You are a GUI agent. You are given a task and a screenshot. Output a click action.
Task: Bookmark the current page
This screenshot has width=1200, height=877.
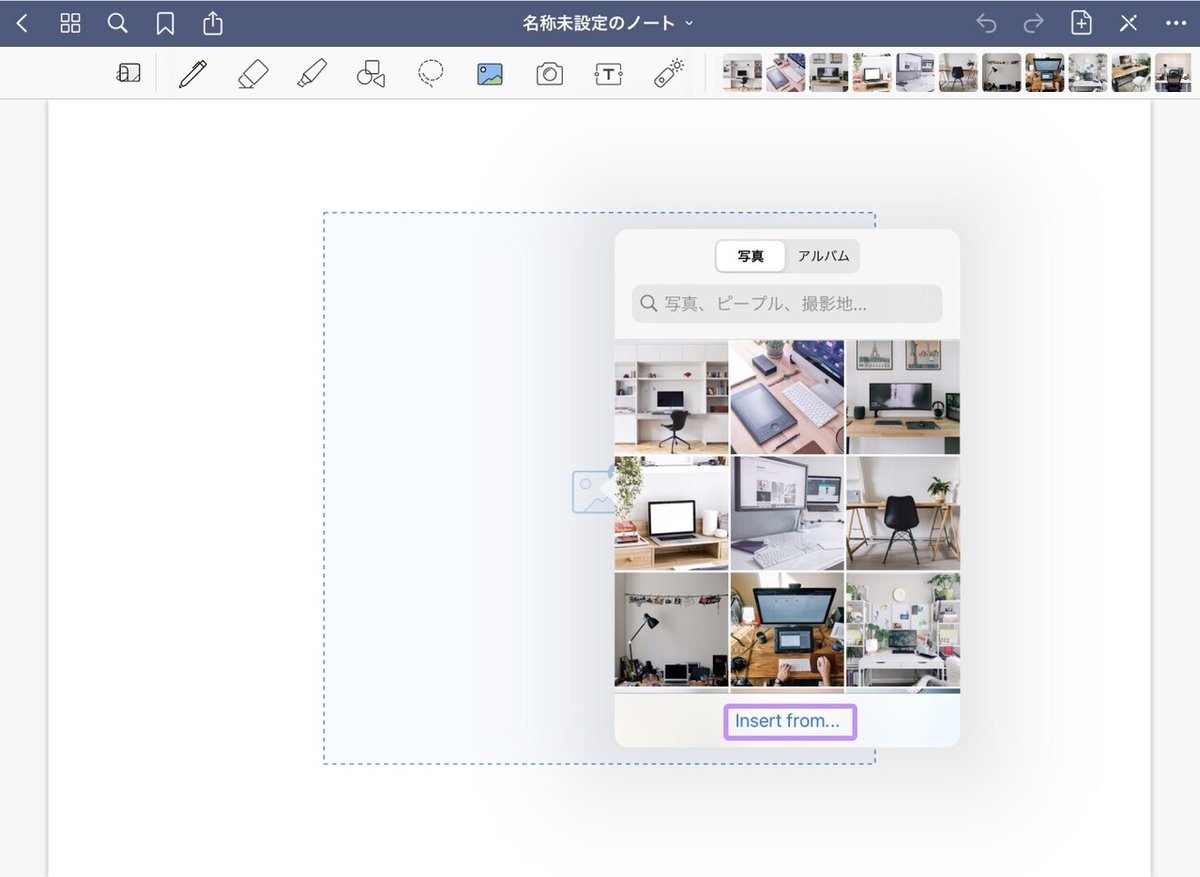[x=165, y=24]
